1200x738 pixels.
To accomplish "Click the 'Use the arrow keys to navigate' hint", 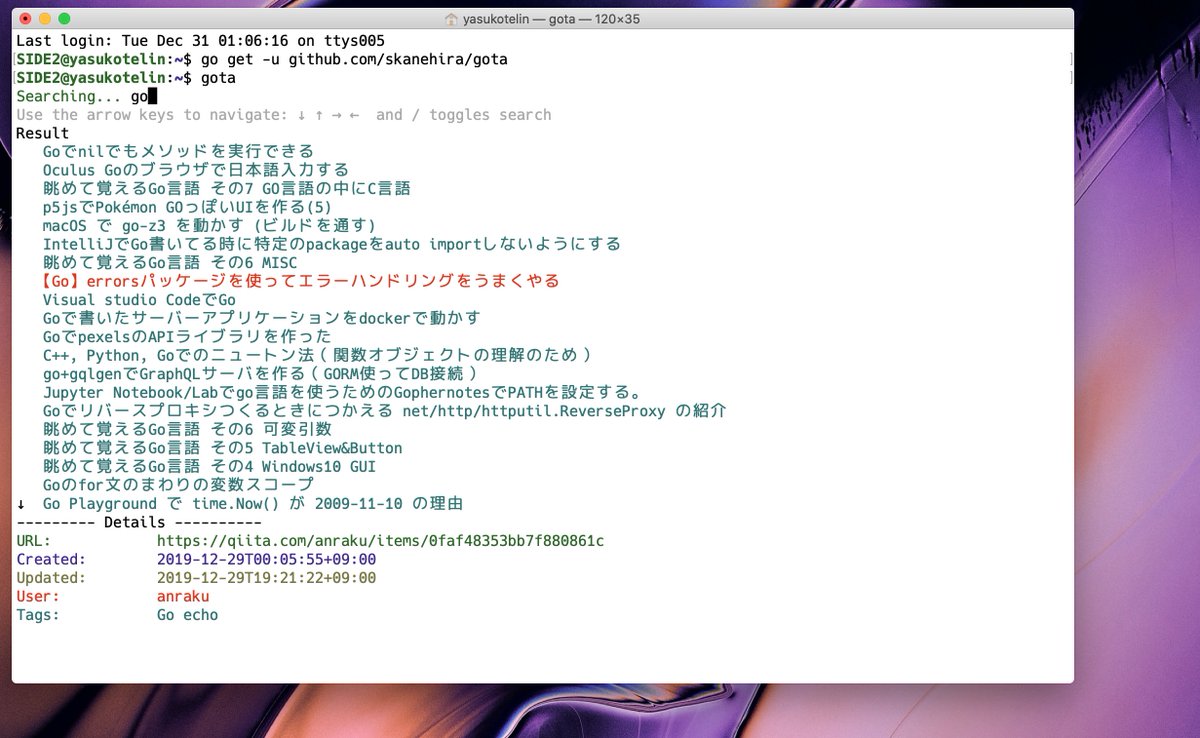I will tap(284, 115).
